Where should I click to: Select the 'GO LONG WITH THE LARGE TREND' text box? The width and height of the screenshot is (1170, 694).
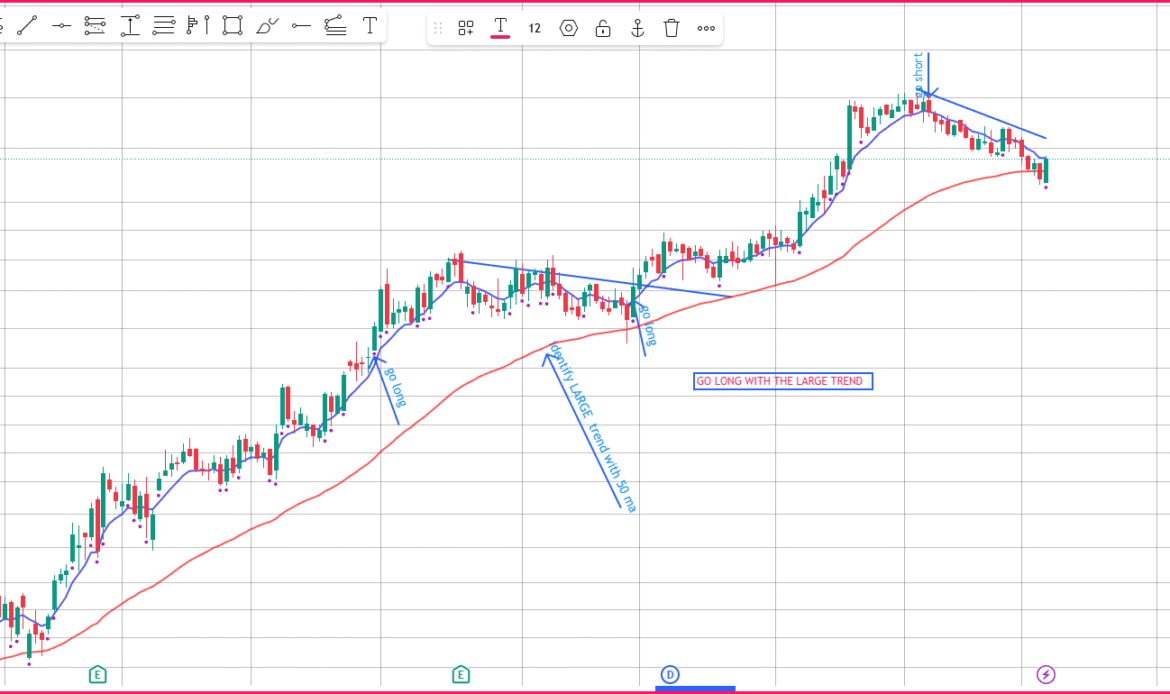783,381
